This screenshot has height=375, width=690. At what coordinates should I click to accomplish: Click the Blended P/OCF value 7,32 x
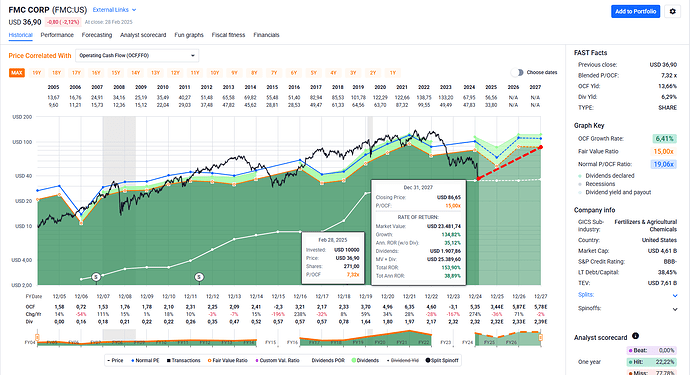tap(669, 75)
